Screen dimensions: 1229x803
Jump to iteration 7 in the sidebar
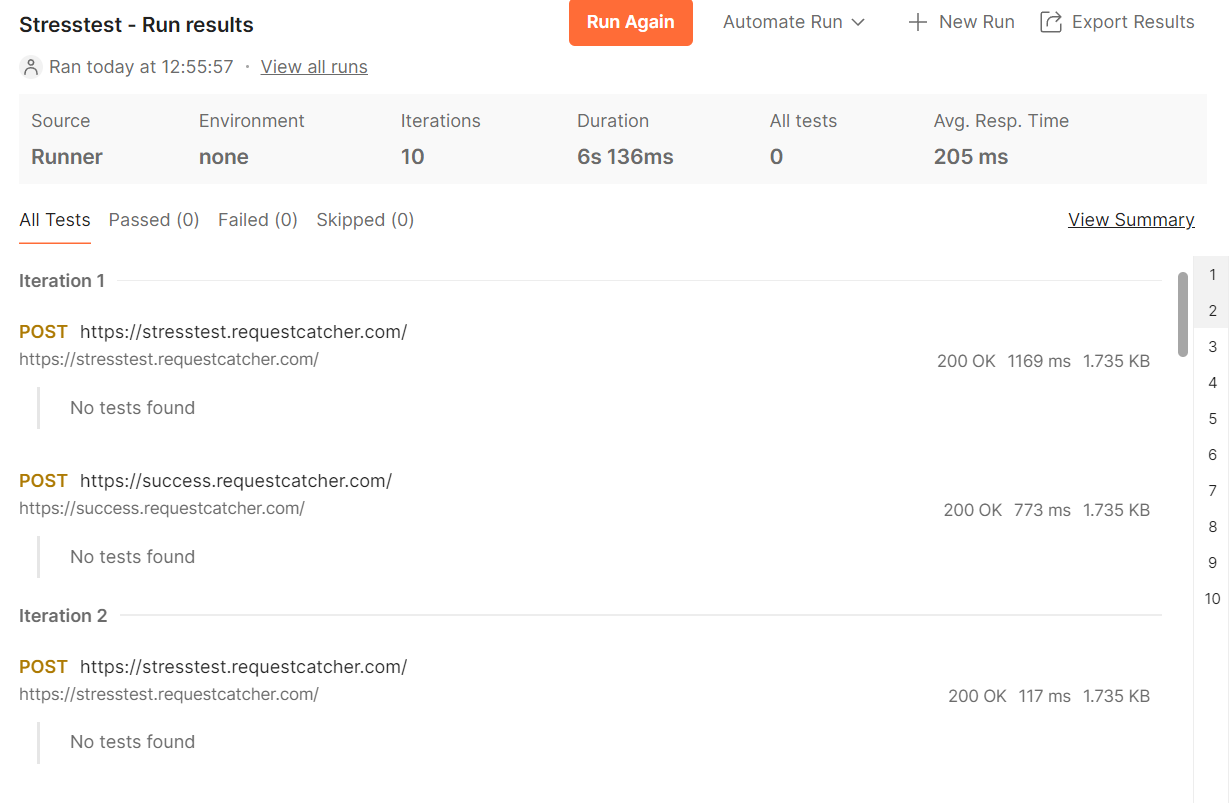point(1212,491)
